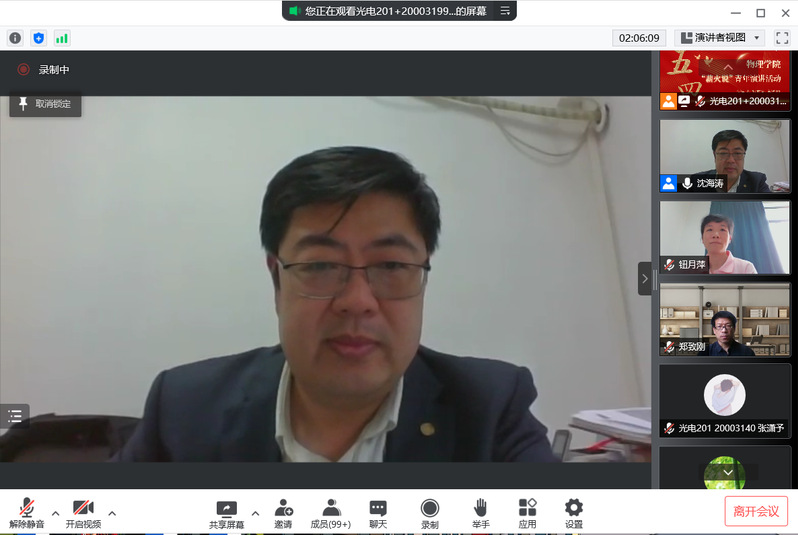The width and height of the screenshot is (798, 535).
Task: Open the 应用 apps icon
Action: tap(527, 513)
